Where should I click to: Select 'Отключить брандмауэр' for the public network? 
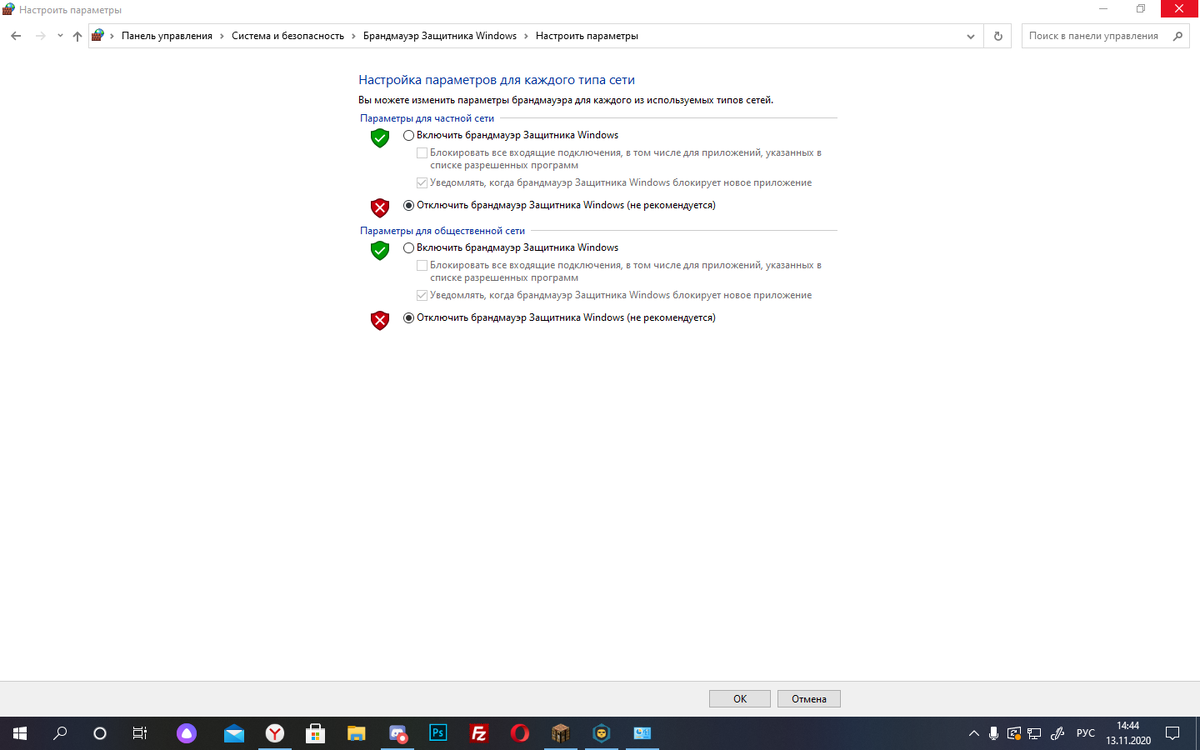point(408,317)
